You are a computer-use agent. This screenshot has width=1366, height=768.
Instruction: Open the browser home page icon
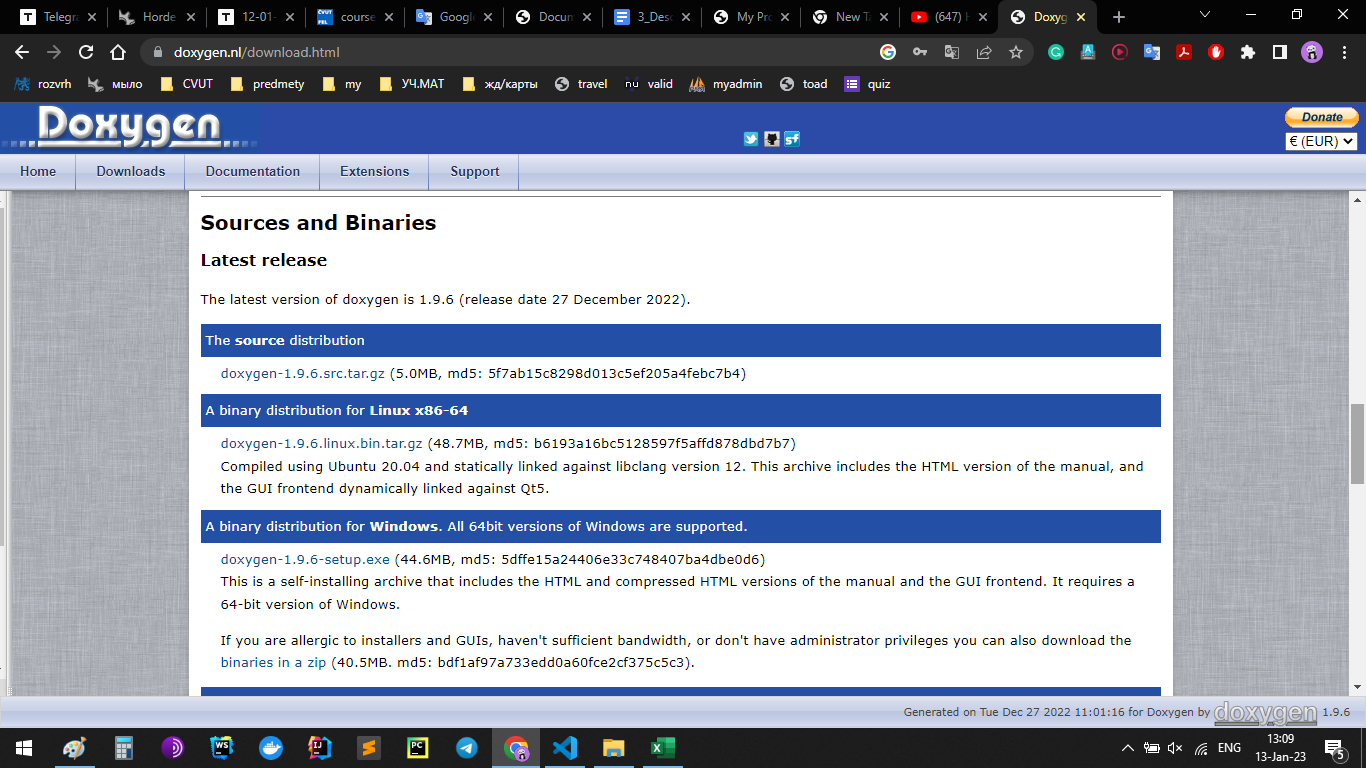118,52
